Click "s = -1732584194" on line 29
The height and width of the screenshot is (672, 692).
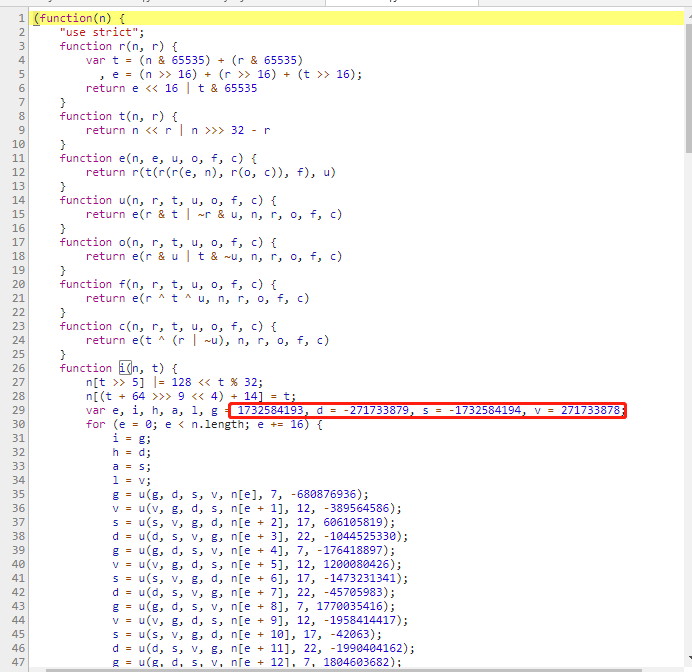[x=471, y=410]
